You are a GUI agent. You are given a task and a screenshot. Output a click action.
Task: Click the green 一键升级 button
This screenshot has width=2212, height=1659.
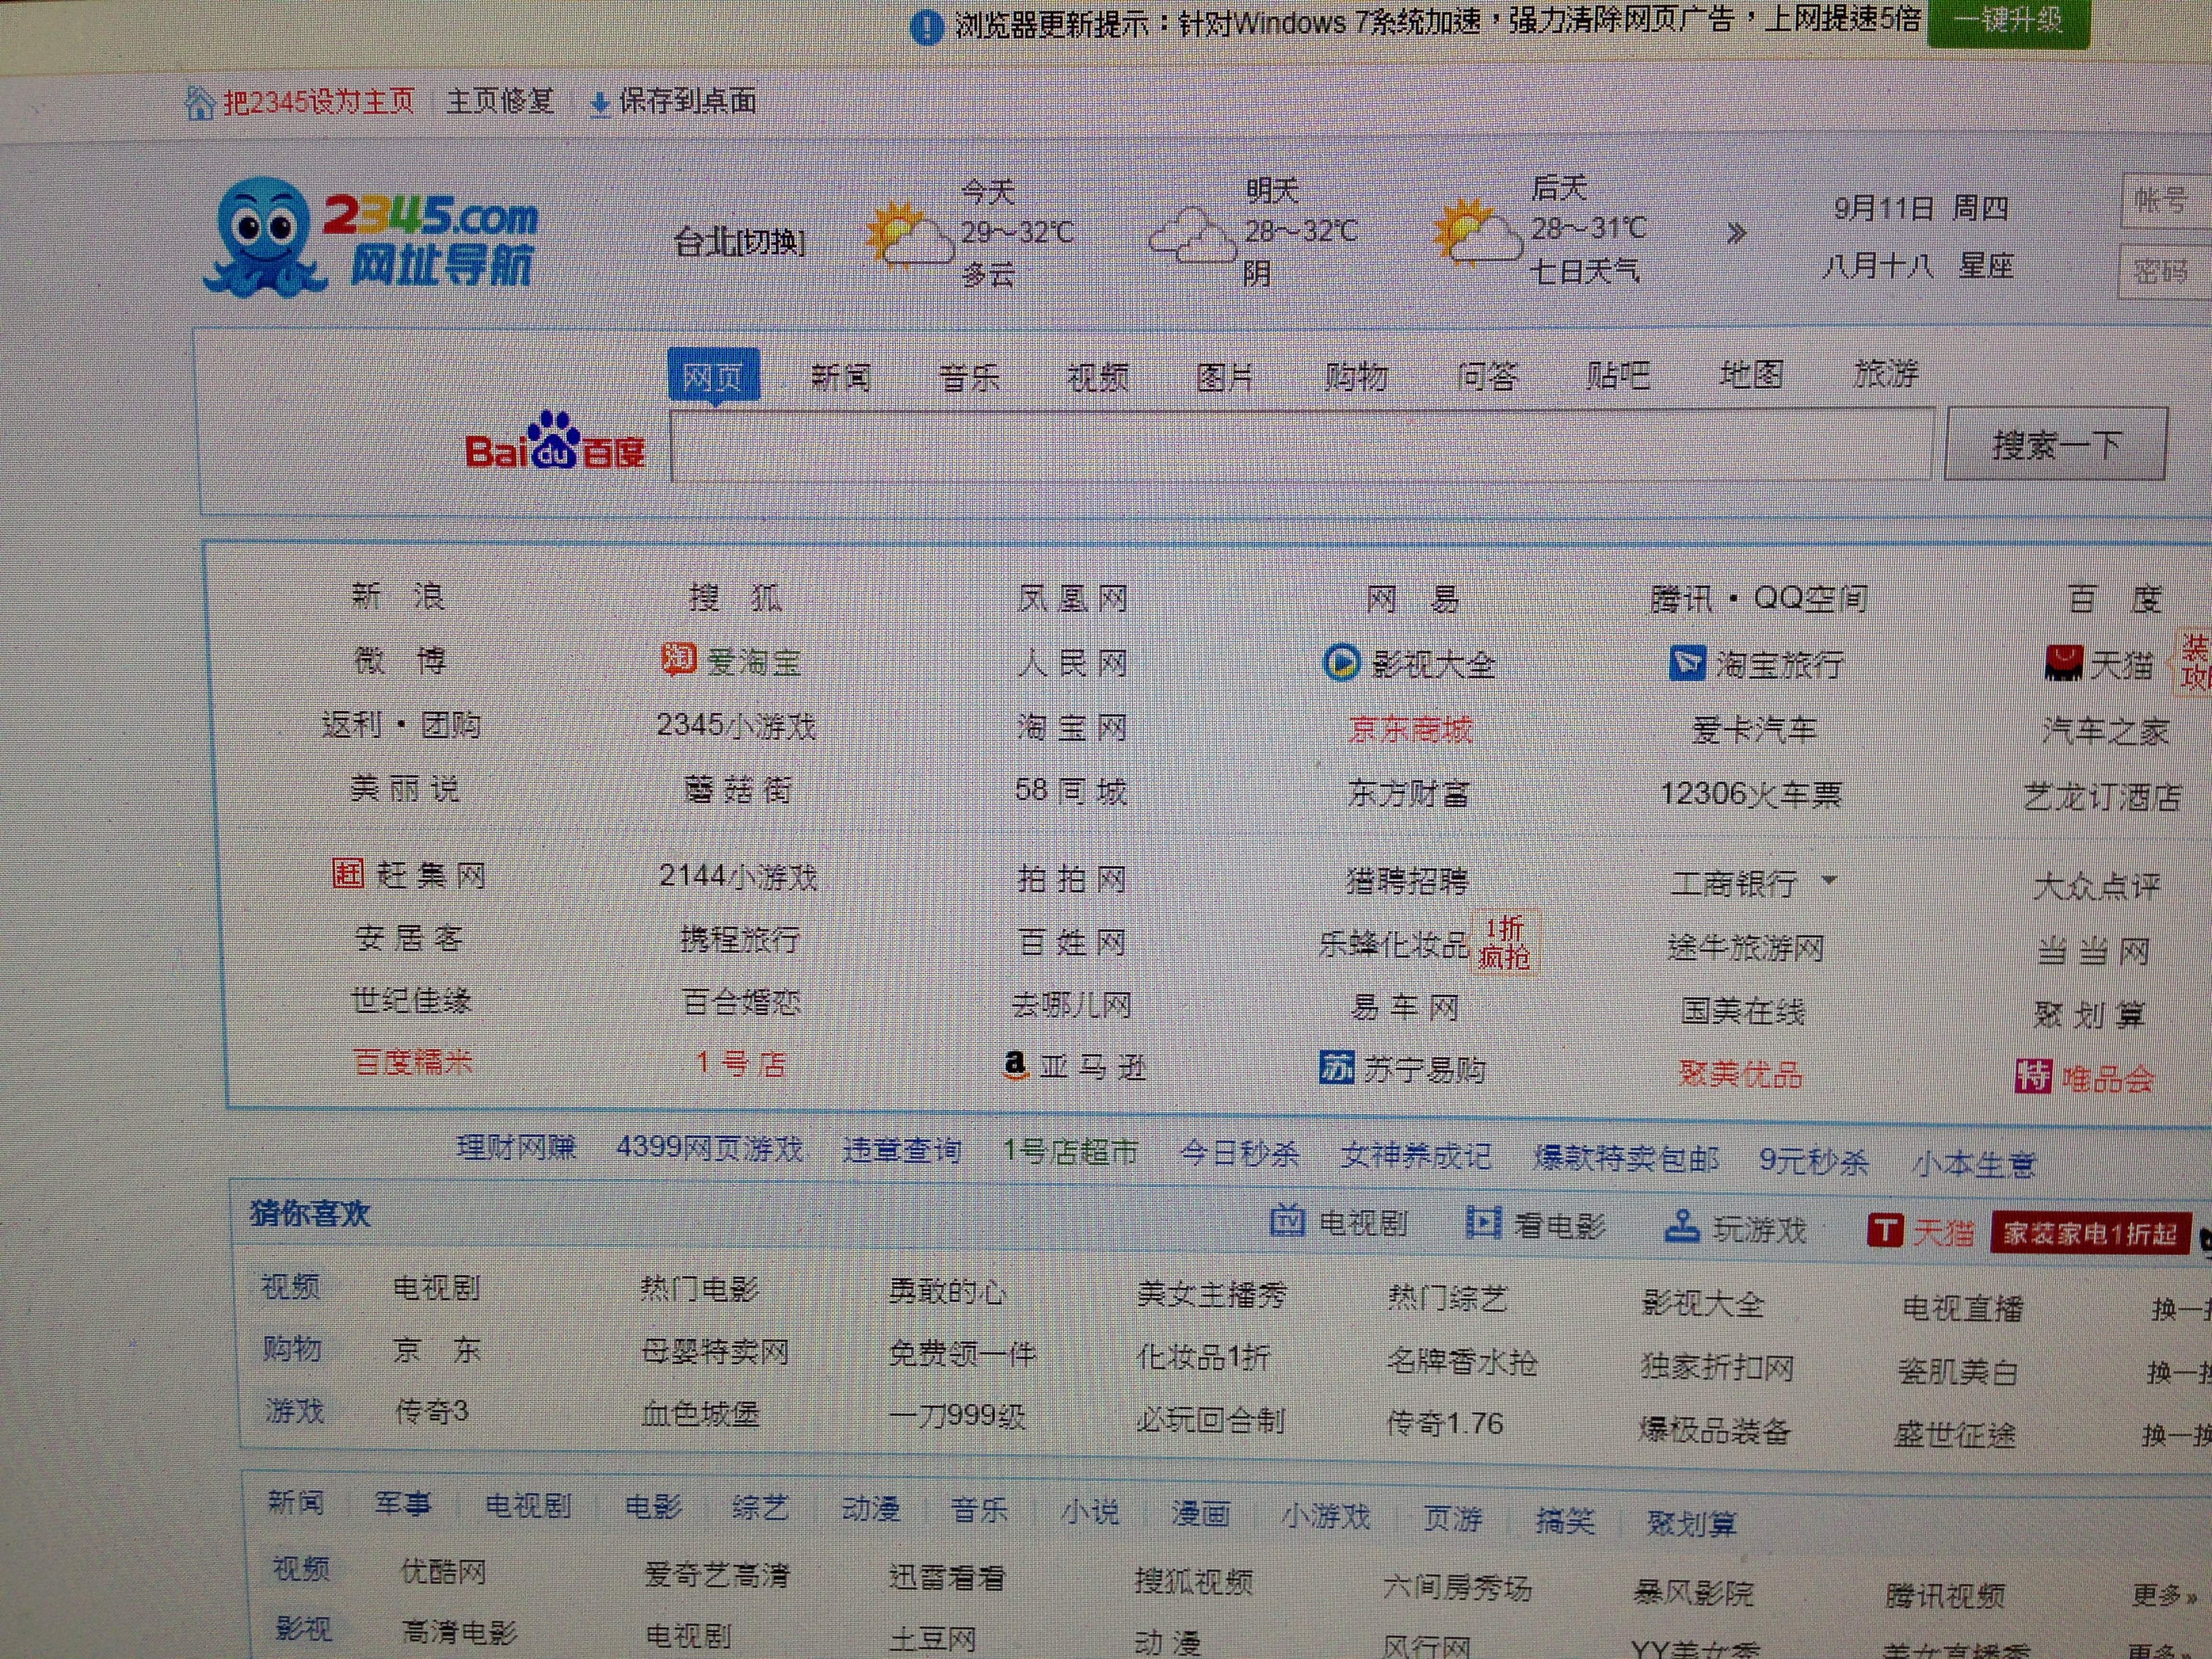pyautogui.click(x=2008, y=20)
